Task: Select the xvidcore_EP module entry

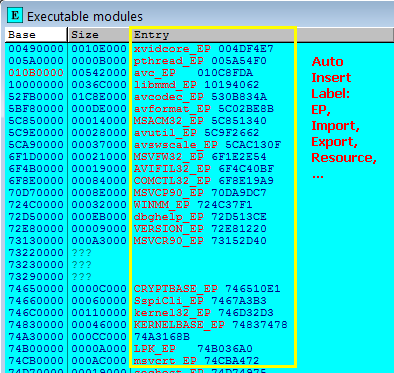Action: [x=204, y=49]
